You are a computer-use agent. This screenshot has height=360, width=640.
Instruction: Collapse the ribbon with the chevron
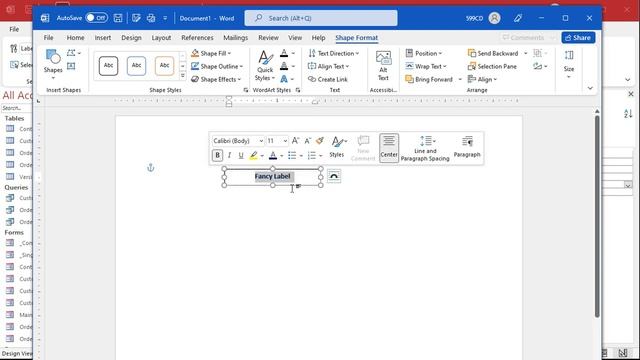point(590,88)
